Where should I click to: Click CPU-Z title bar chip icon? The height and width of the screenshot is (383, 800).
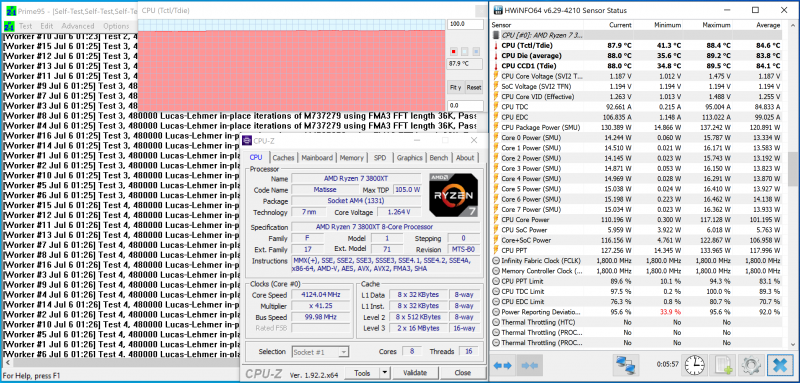point(246,140)
